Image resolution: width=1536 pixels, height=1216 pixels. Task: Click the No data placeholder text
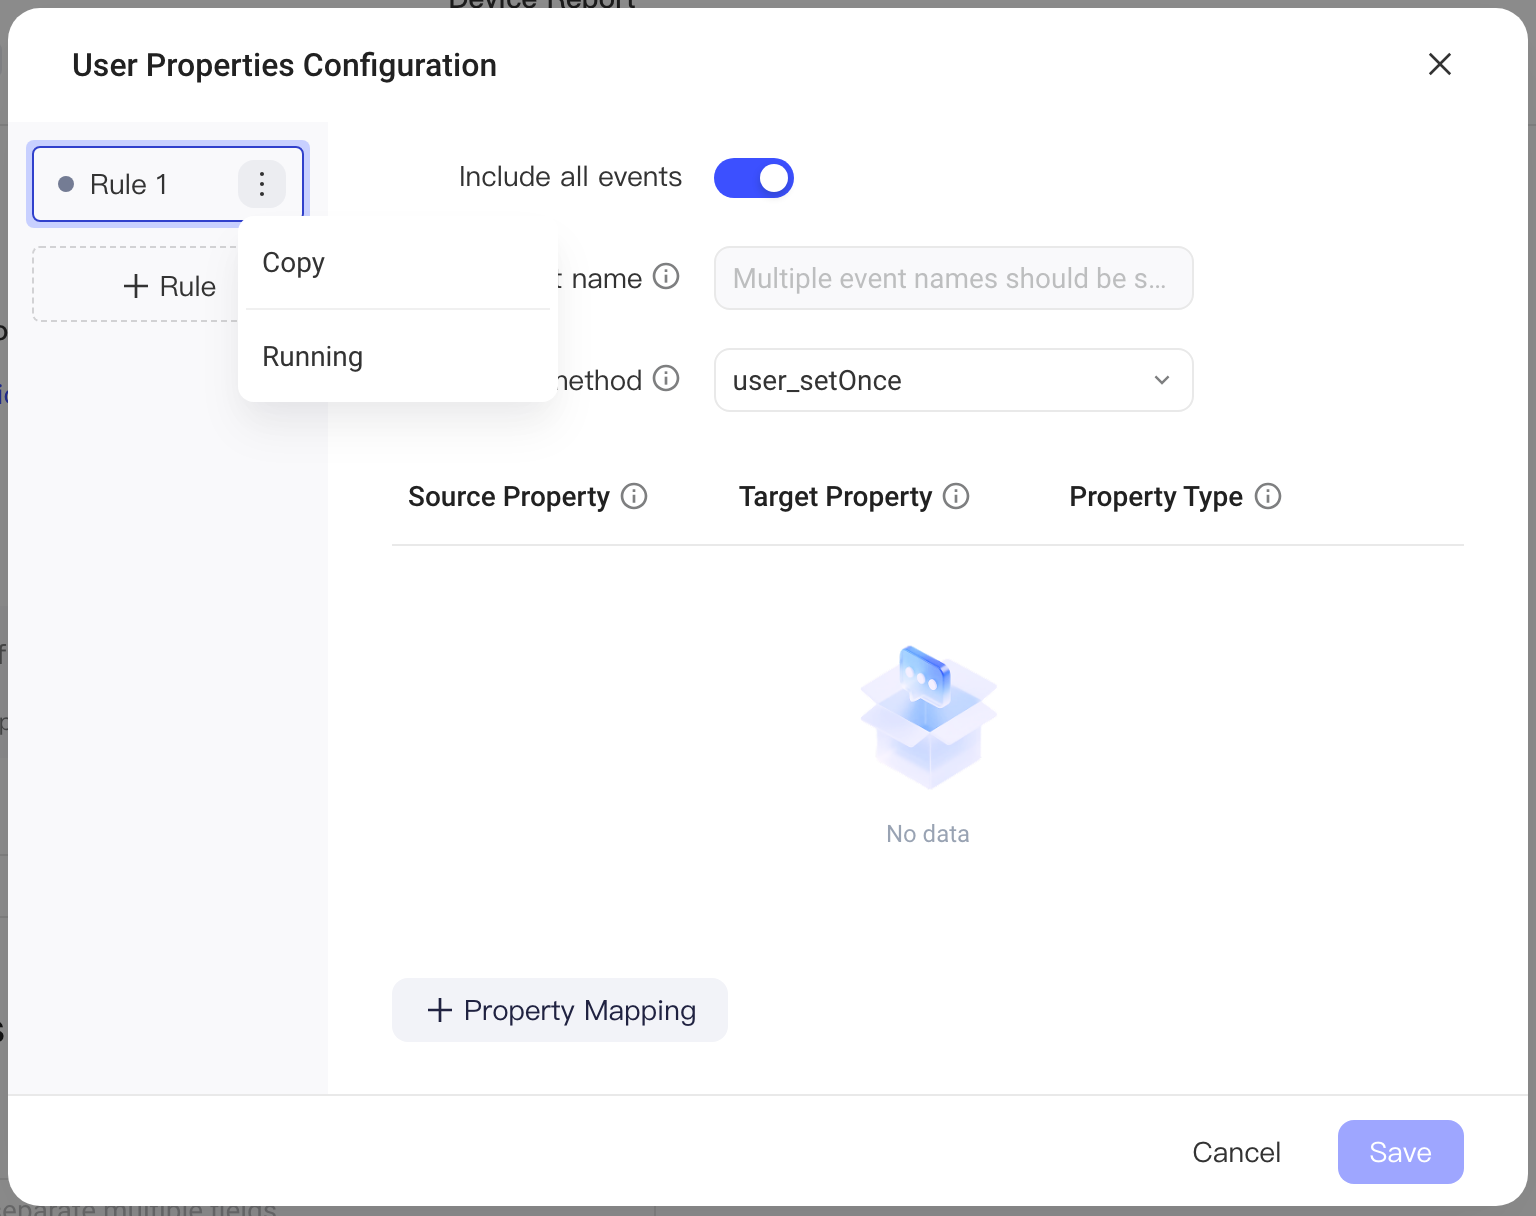coord(928,834)
